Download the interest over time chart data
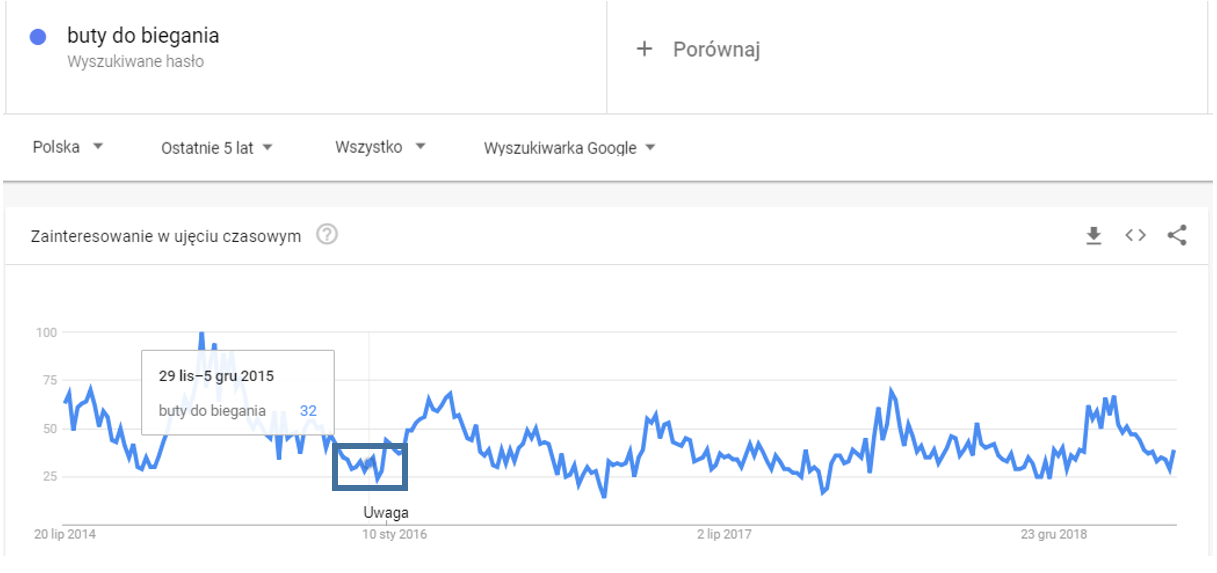The height and width of the screenshot is (573, 1217). 1094,236
